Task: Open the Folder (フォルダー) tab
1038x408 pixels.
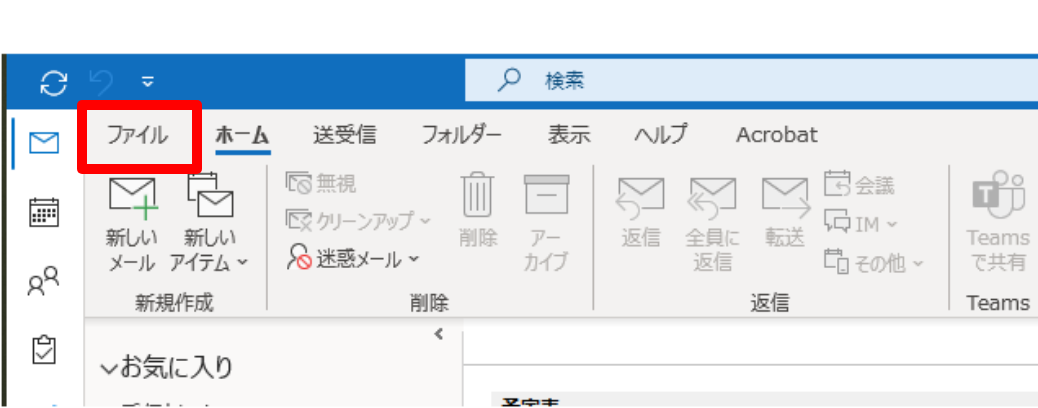Action: pyautogui.click(x=461, y=135)
